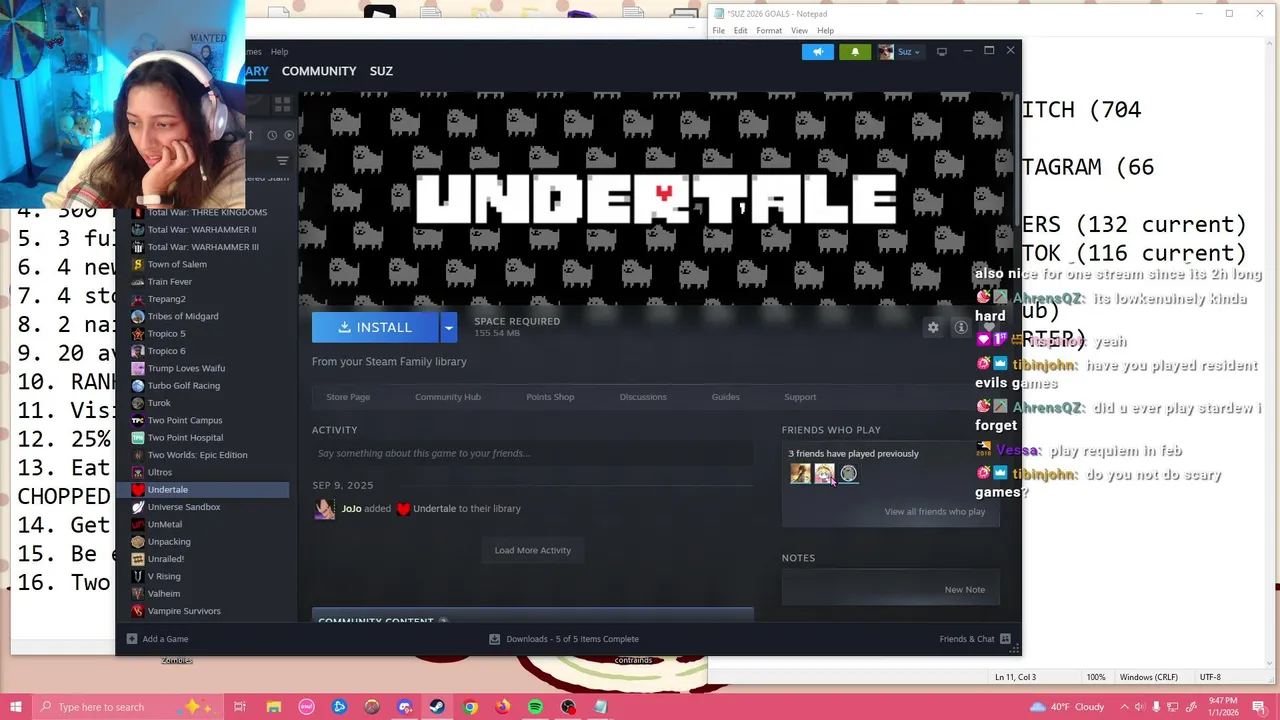This screenshot has width=1280, height=720.
Task: Open the Store Page link
Action: pos(348,397)
